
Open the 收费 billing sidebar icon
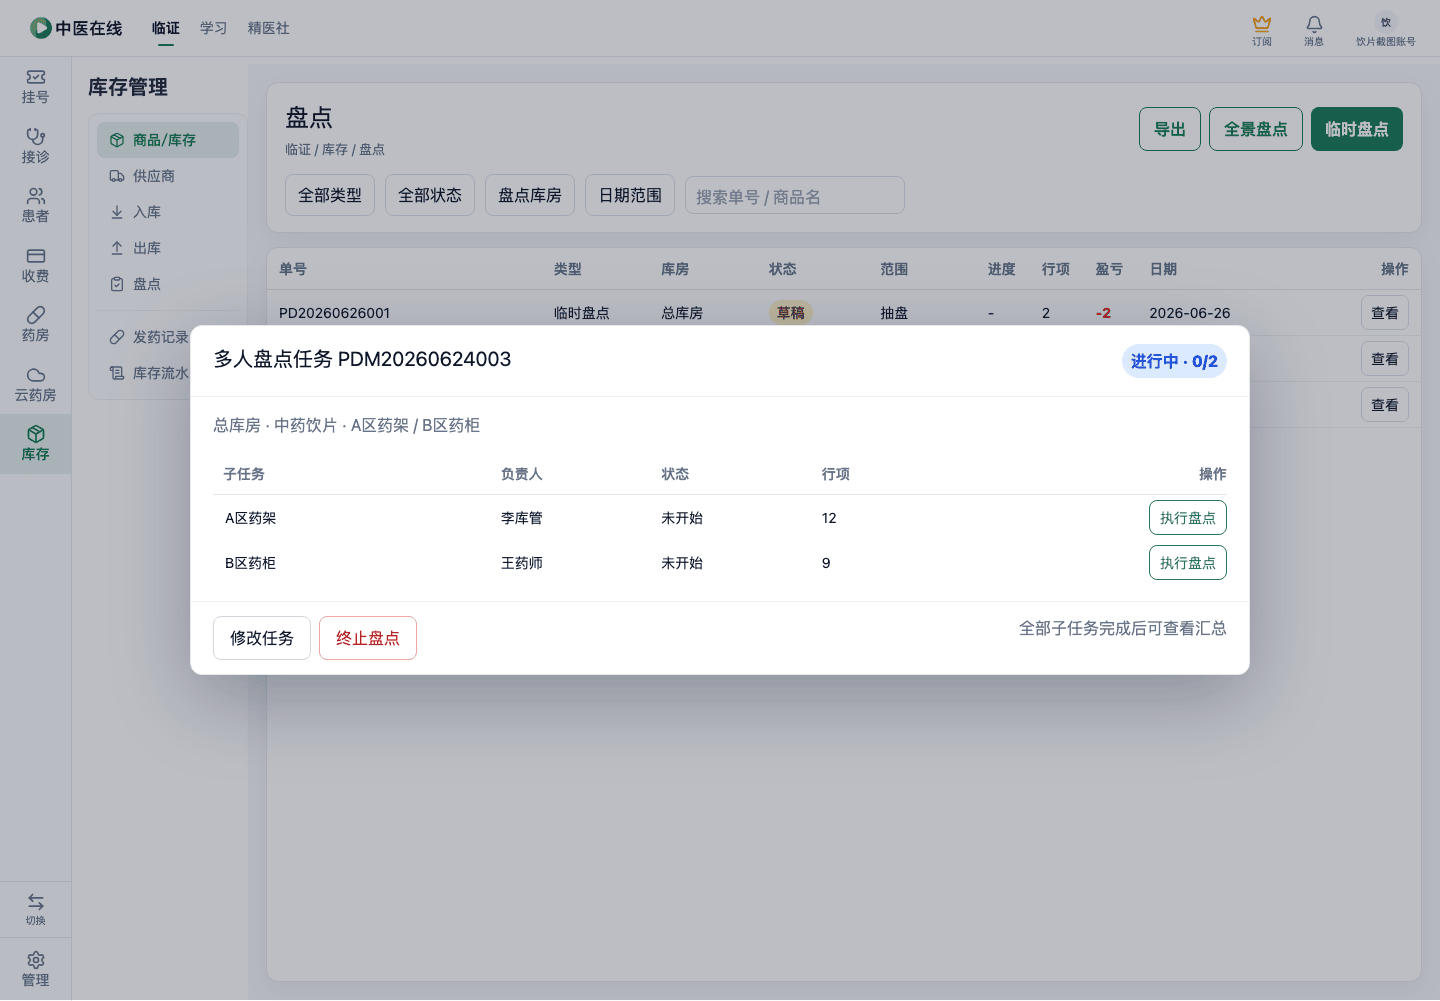pos(35,266)
